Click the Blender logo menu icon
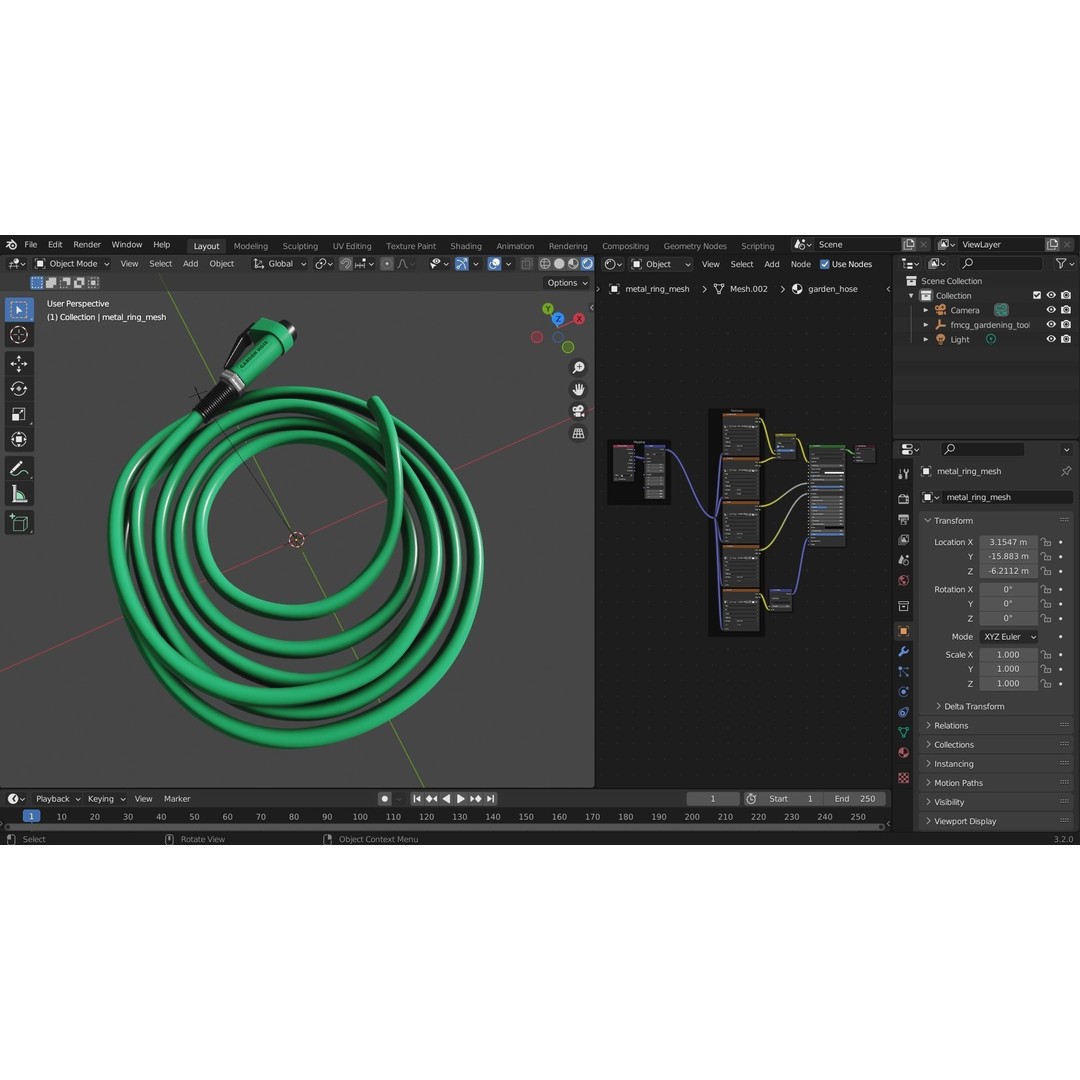1080x1080 pixels. click(x=12, y=245)
